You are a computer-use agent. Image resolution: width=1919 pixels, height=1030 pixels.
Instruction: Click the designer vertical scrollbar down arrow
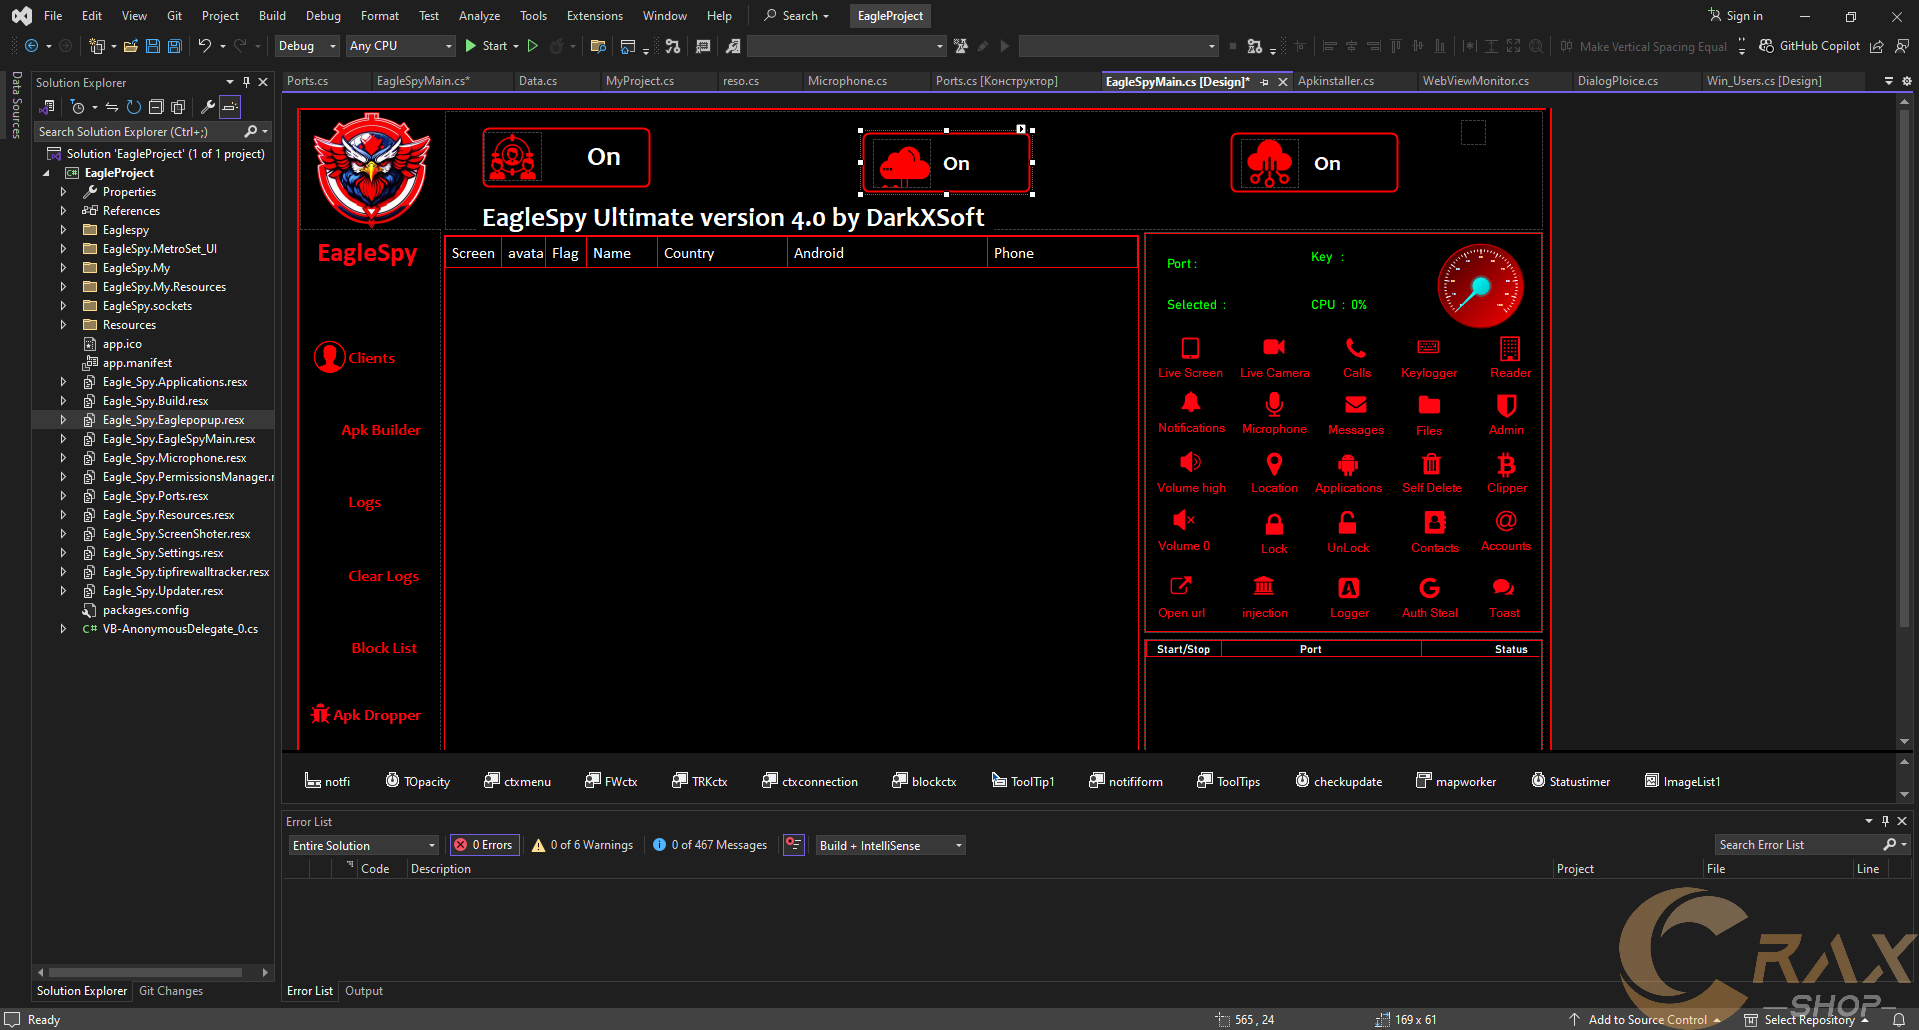point(1904,741)
